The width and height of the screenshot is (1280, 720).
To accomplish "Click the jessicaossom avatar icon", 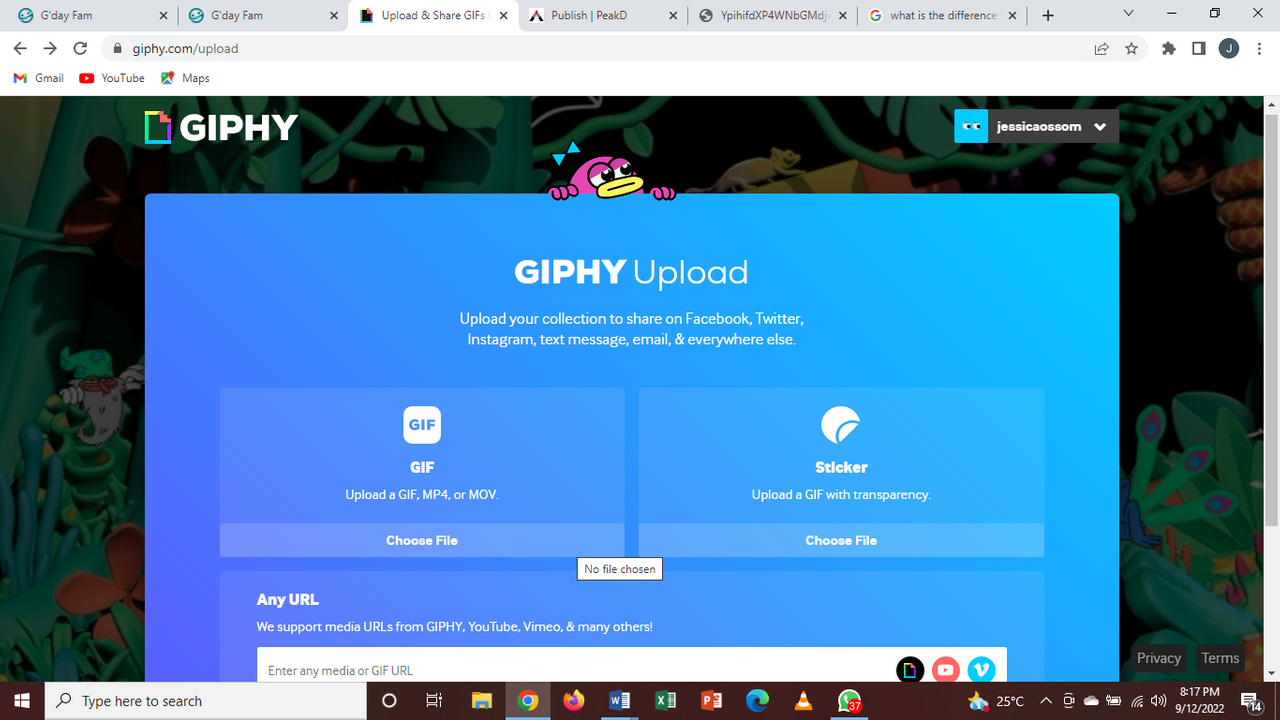I will click(x=971, y=126).
